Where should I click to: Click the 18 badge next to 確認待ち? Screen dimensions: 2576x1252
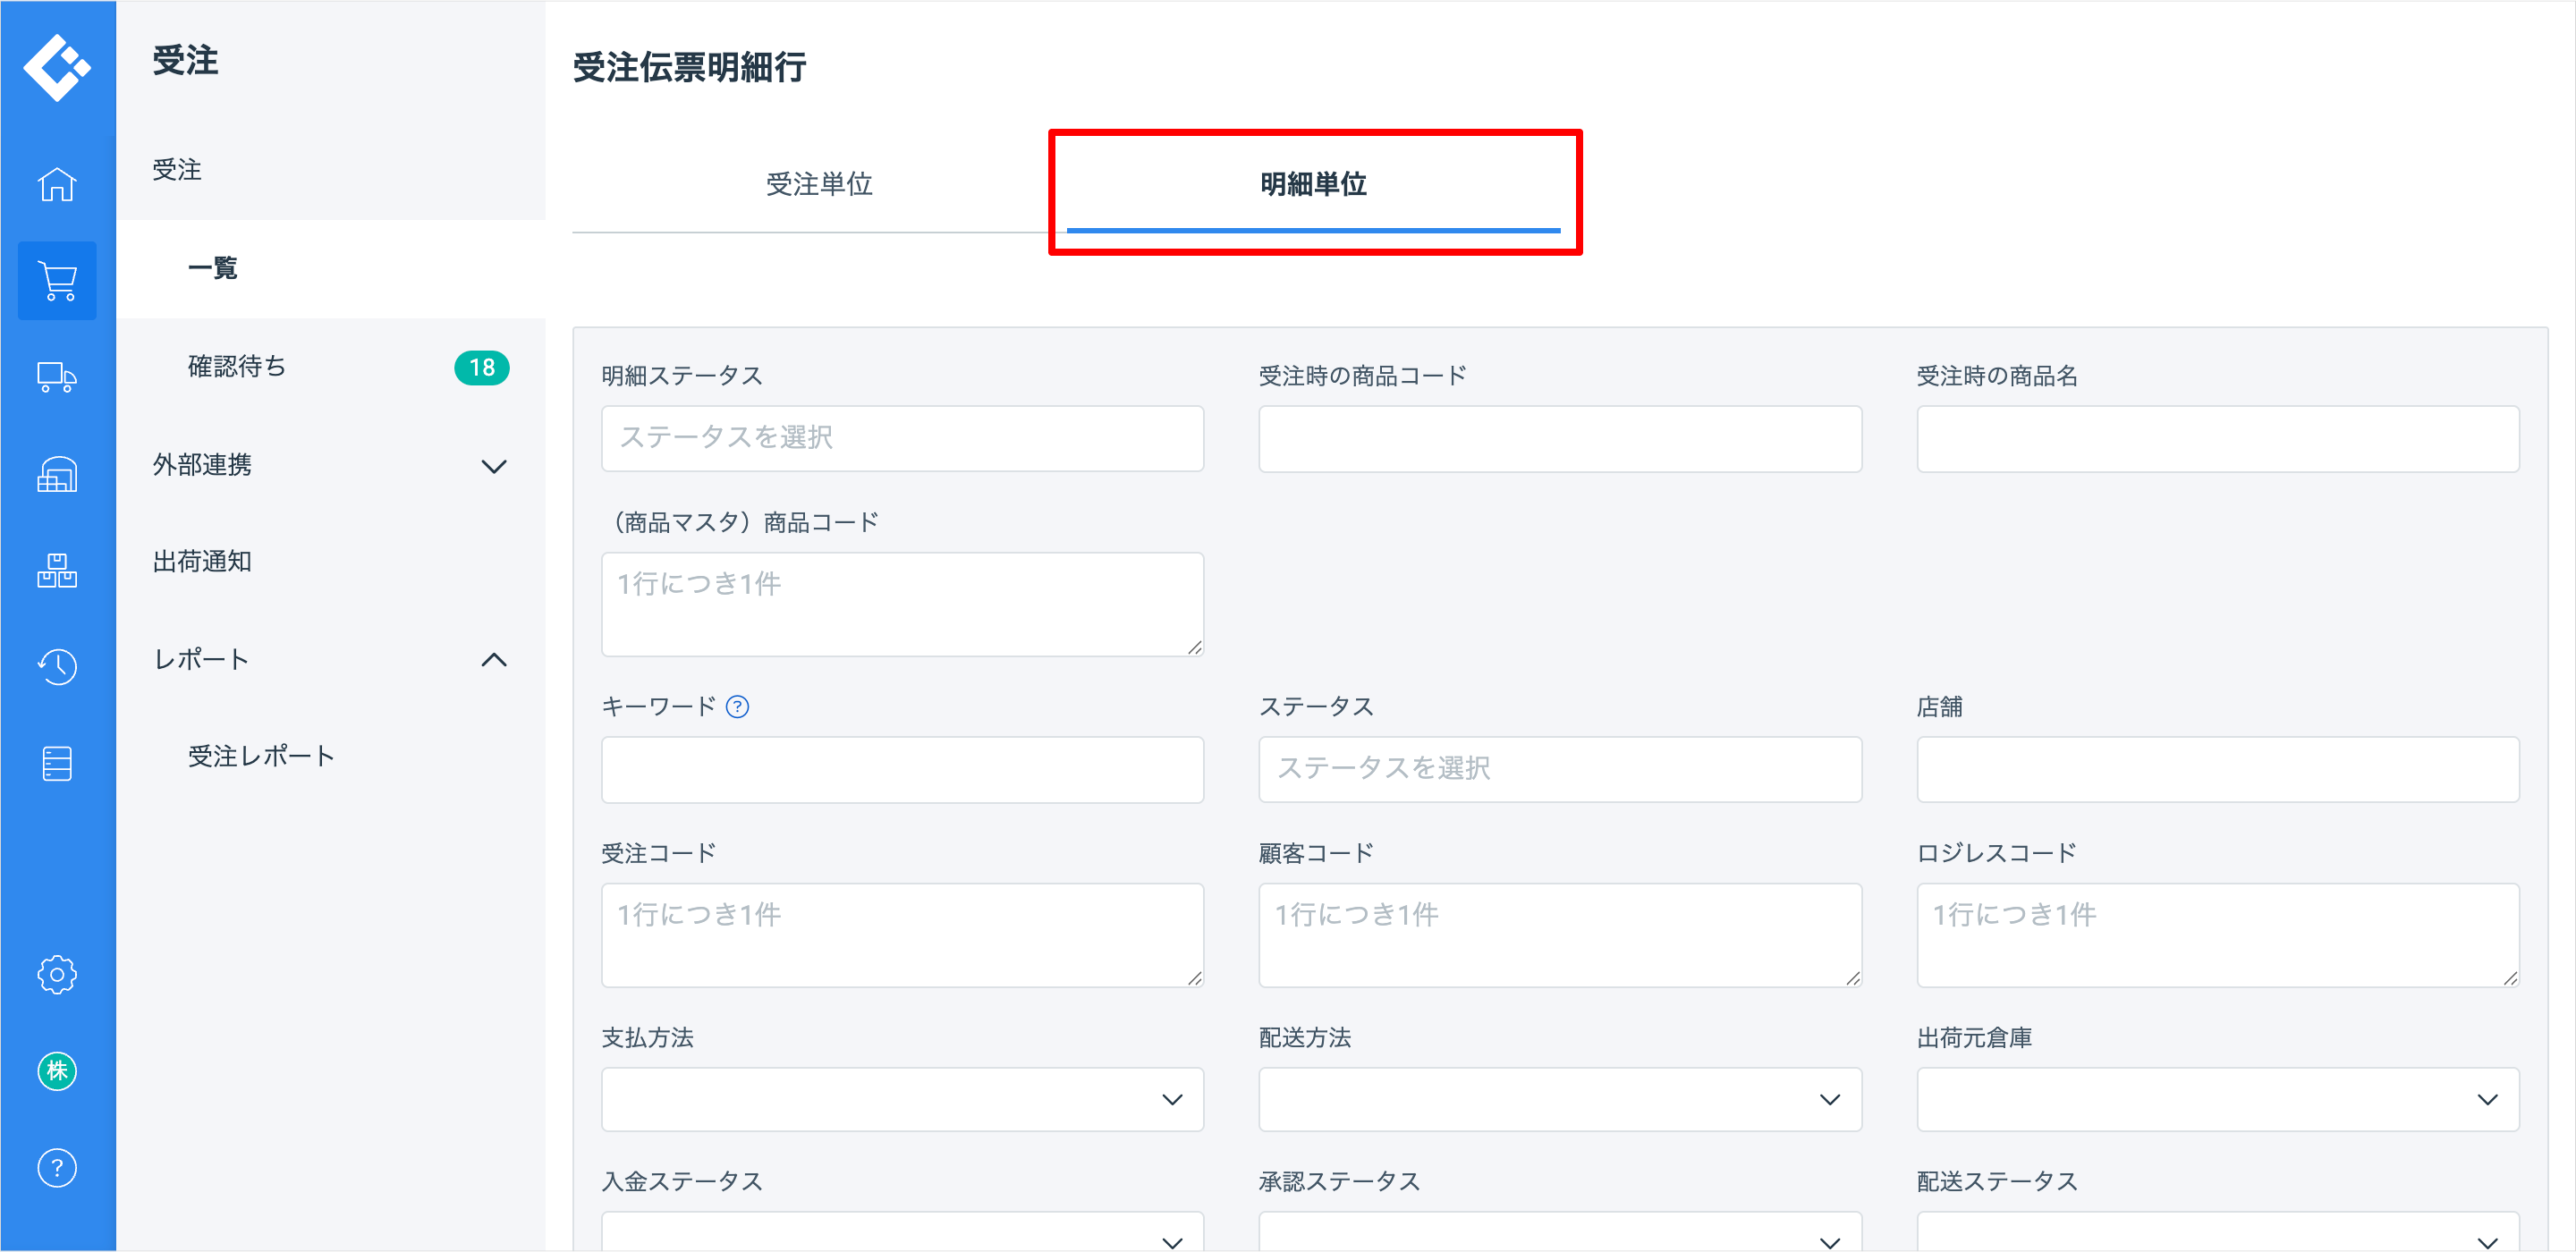[x=482, y=368]
